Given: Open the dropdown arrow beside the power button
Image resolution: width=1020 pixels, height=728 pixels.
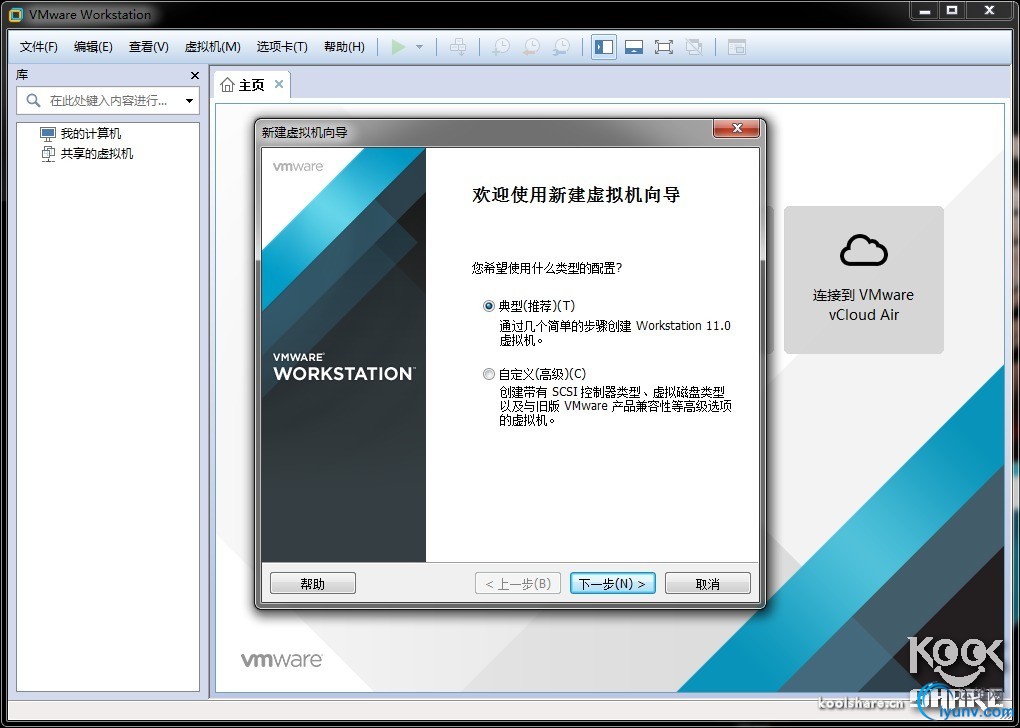Looking at the screenshot, I should coord(419,47).
